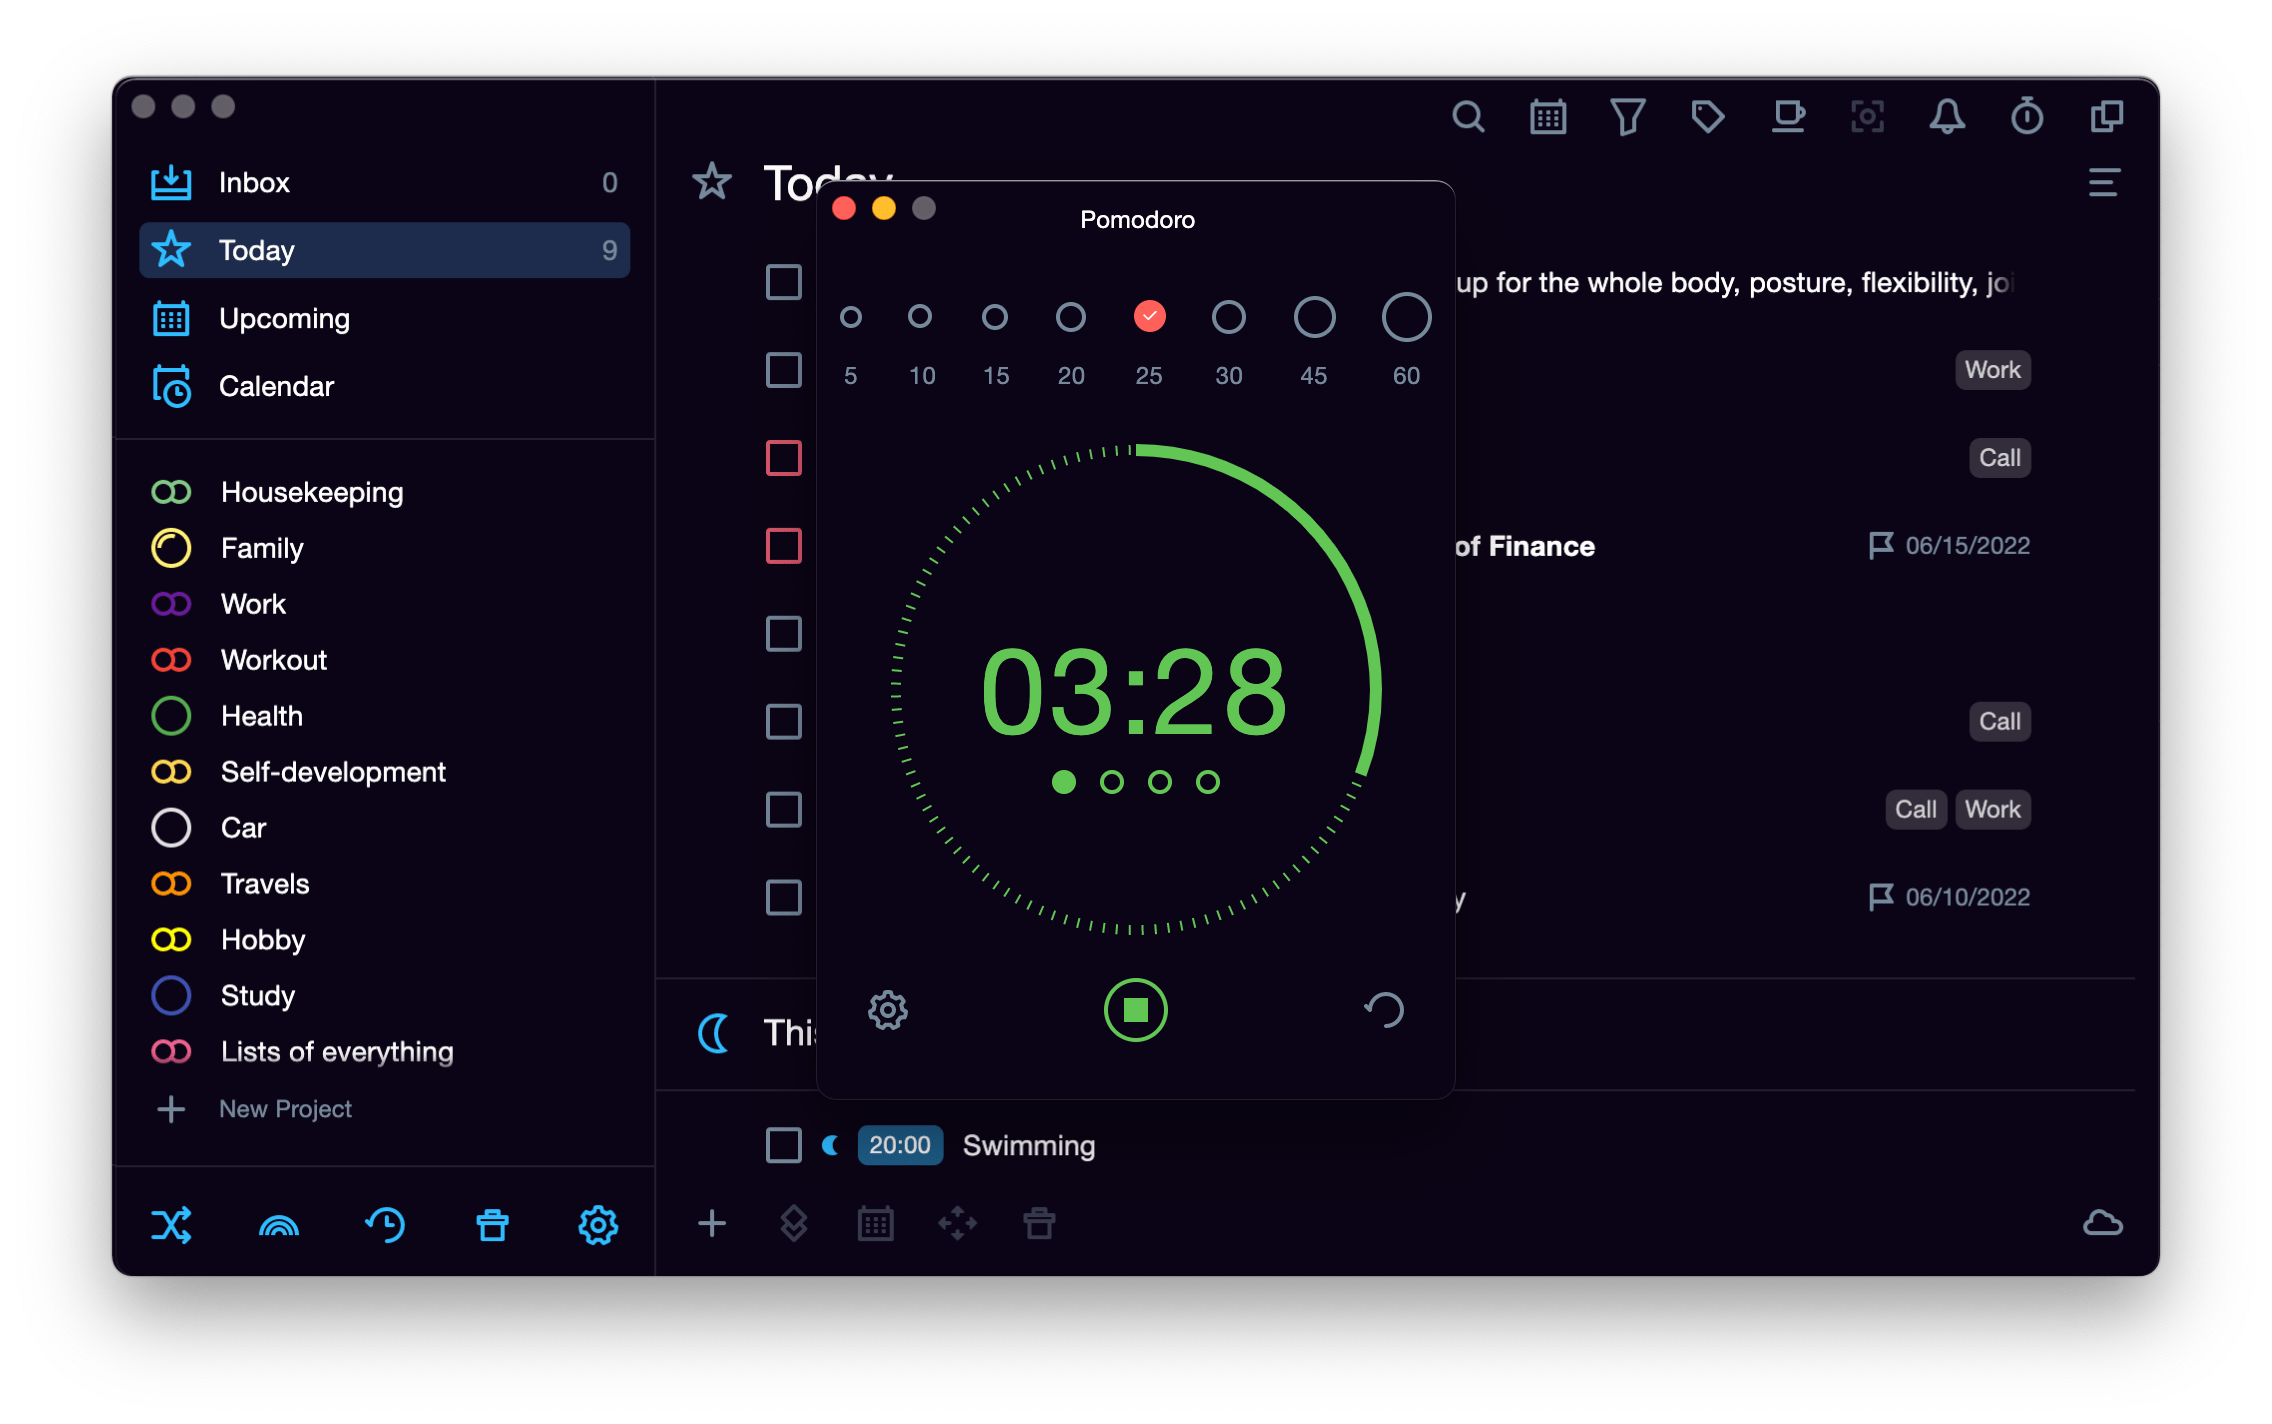Open Workout project
This screenshot has height=1424, width=2272.
(385, 660)
